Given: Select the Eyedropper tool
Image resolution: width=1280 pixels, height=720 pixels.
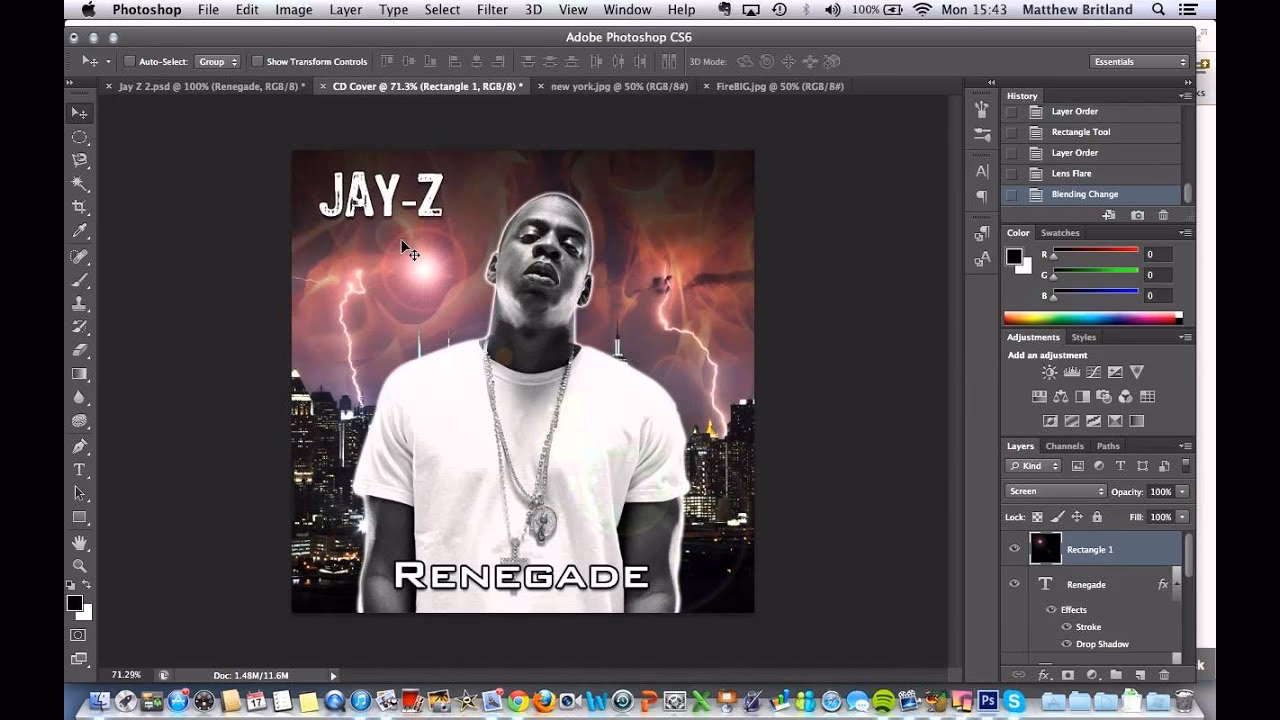Looking at the screenshot, I should 80,231.
